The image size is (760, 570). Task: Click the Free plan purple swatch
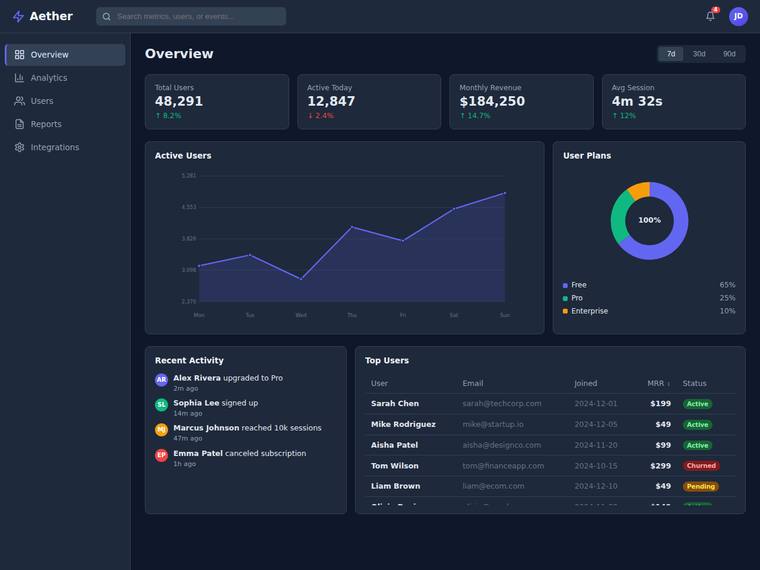pos(565,285)
